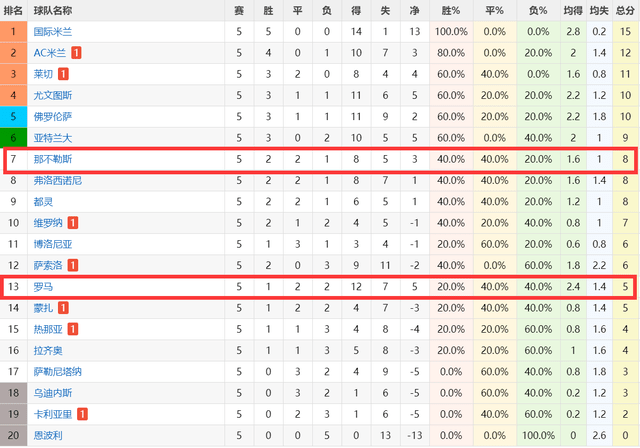Click the red badge next to 莱切
The width and height of the screenshot is (640, 448).
pos(63,74)
